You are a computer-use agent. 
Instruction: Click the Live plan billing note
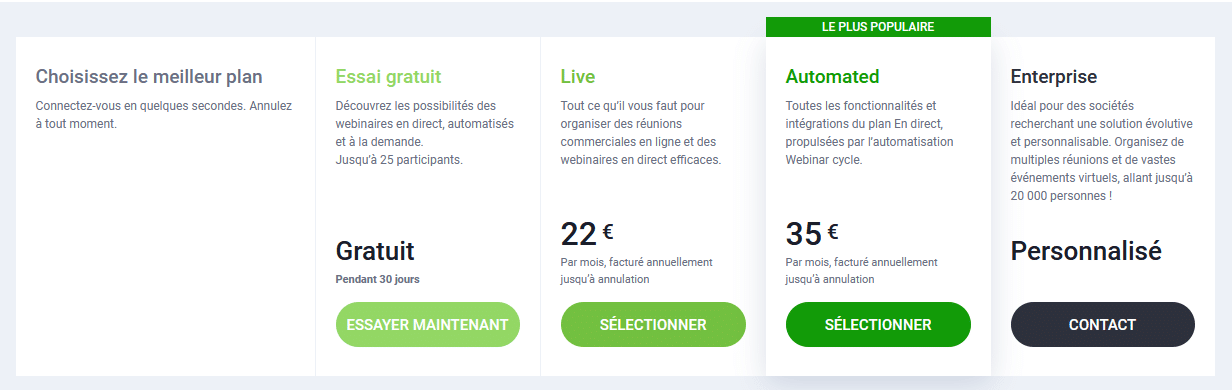point(637,271)
